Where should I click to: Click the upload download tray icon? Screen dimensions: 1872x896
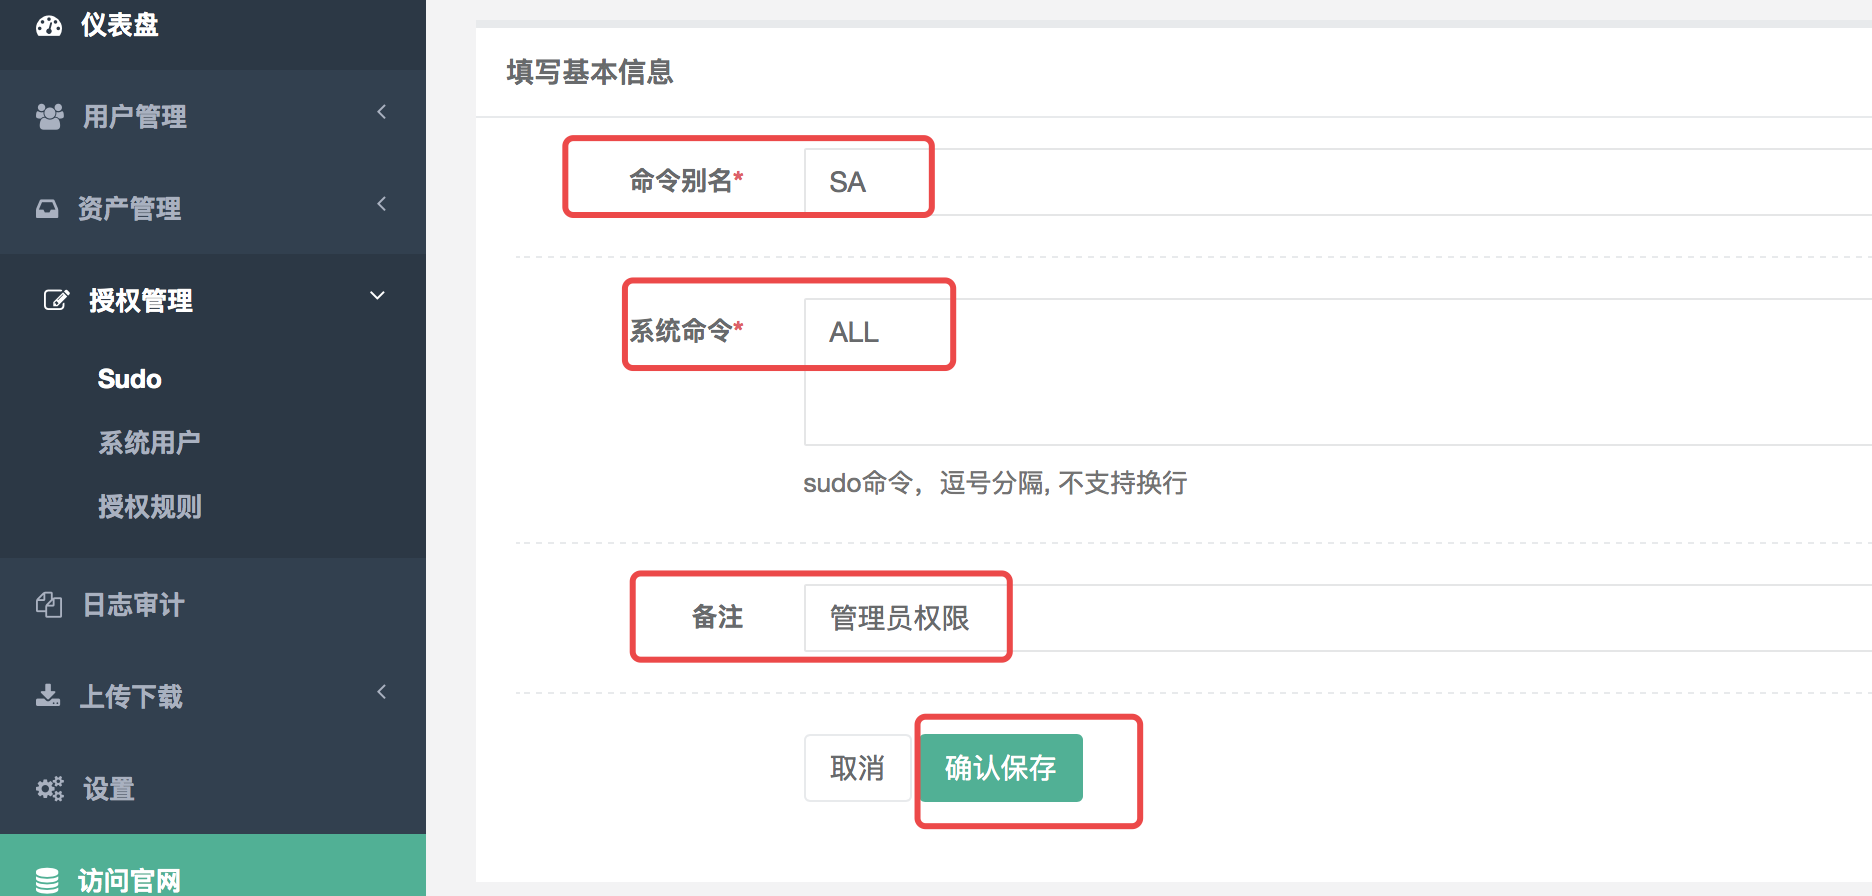[48, 696]
